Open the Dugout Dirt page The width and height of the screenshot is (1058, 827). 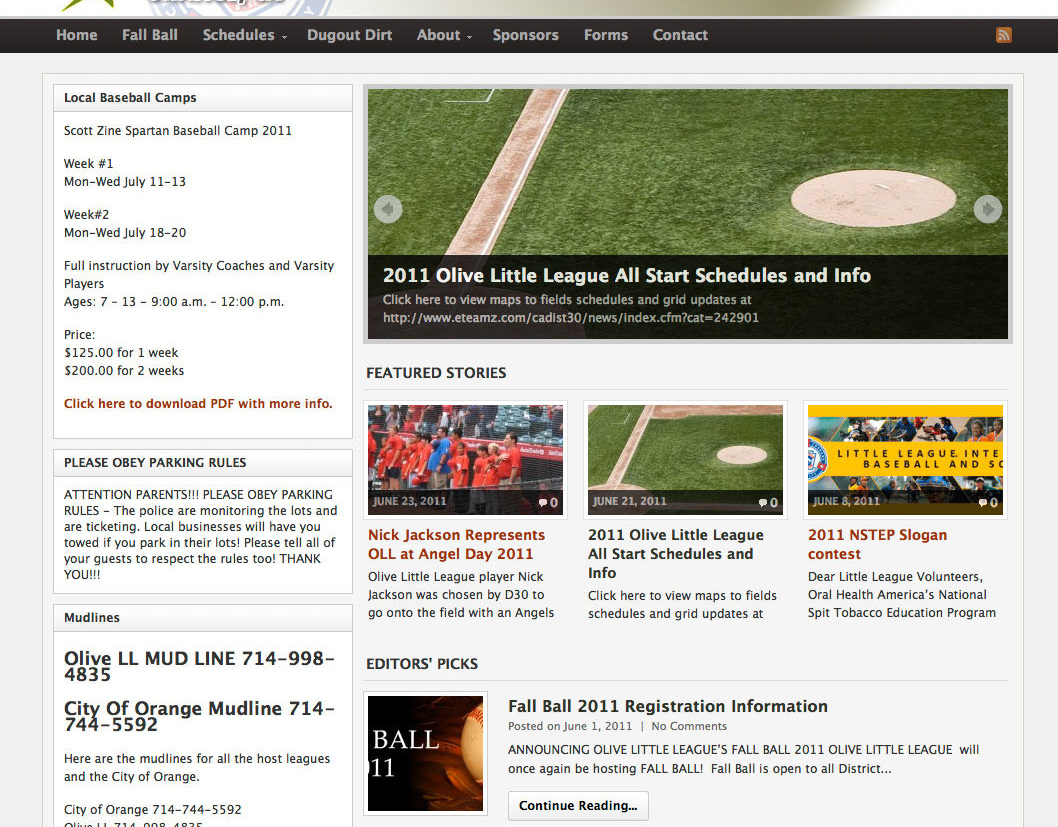point(350,35)
